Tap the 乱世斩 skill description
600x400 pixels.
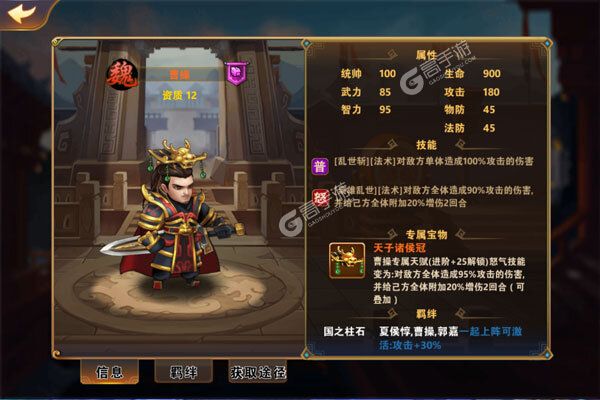point(434,161)
